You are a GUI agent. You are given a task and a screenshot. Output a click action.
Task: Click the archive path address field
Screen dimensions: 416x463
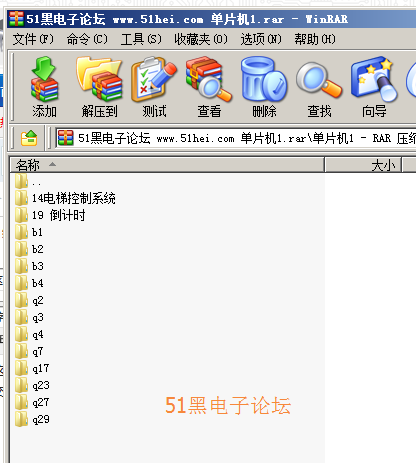click(x=235, y=138)
